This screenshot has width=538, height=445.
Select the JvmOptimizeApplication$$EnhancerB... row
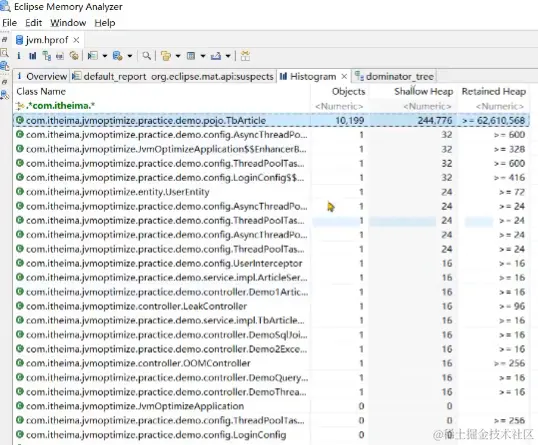[271, 149]
